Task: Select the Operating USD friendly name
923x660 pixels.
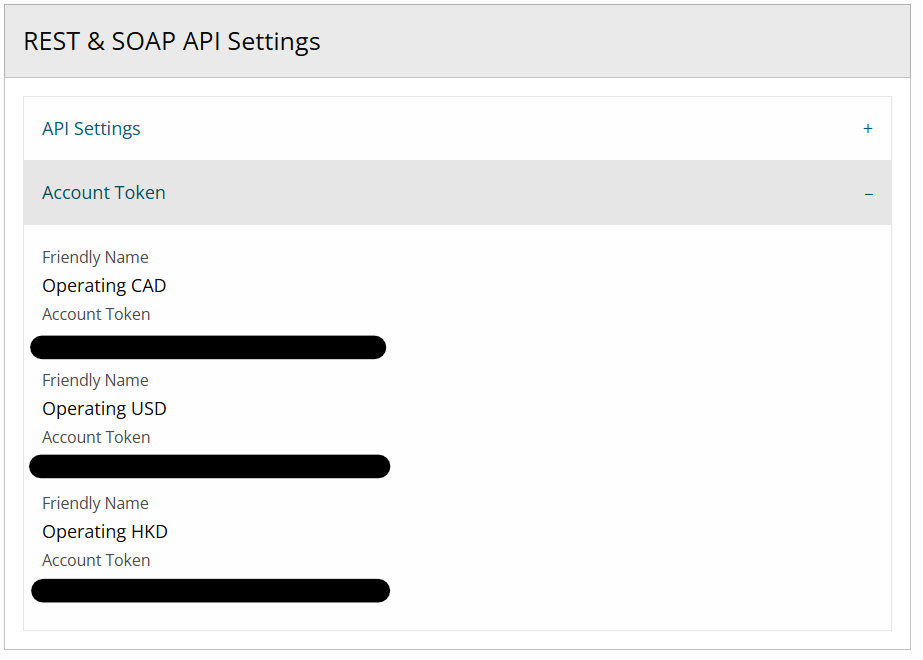Action: click(x=104, y=409)
